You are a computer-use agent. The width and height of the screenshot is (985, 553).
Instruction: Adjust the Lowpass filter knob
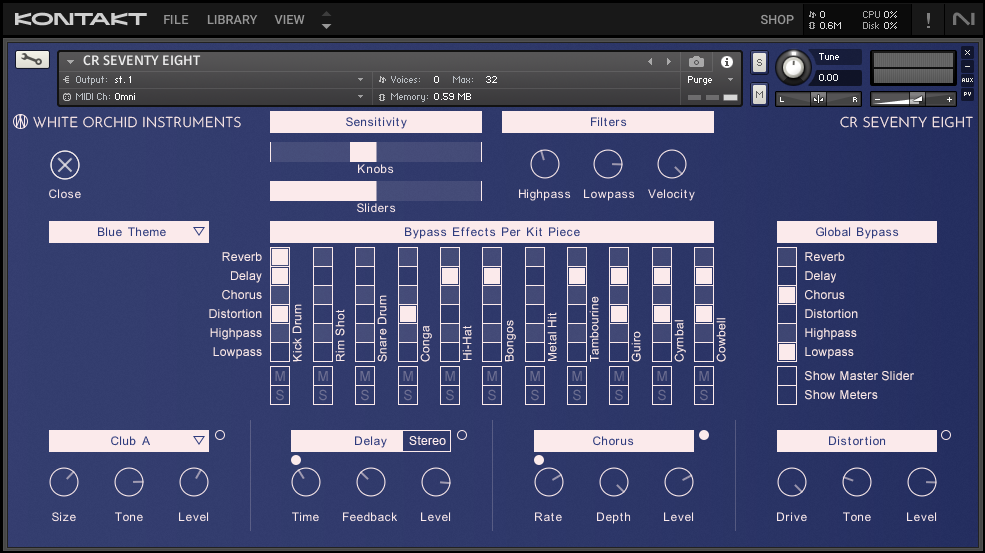click(608, 165)
